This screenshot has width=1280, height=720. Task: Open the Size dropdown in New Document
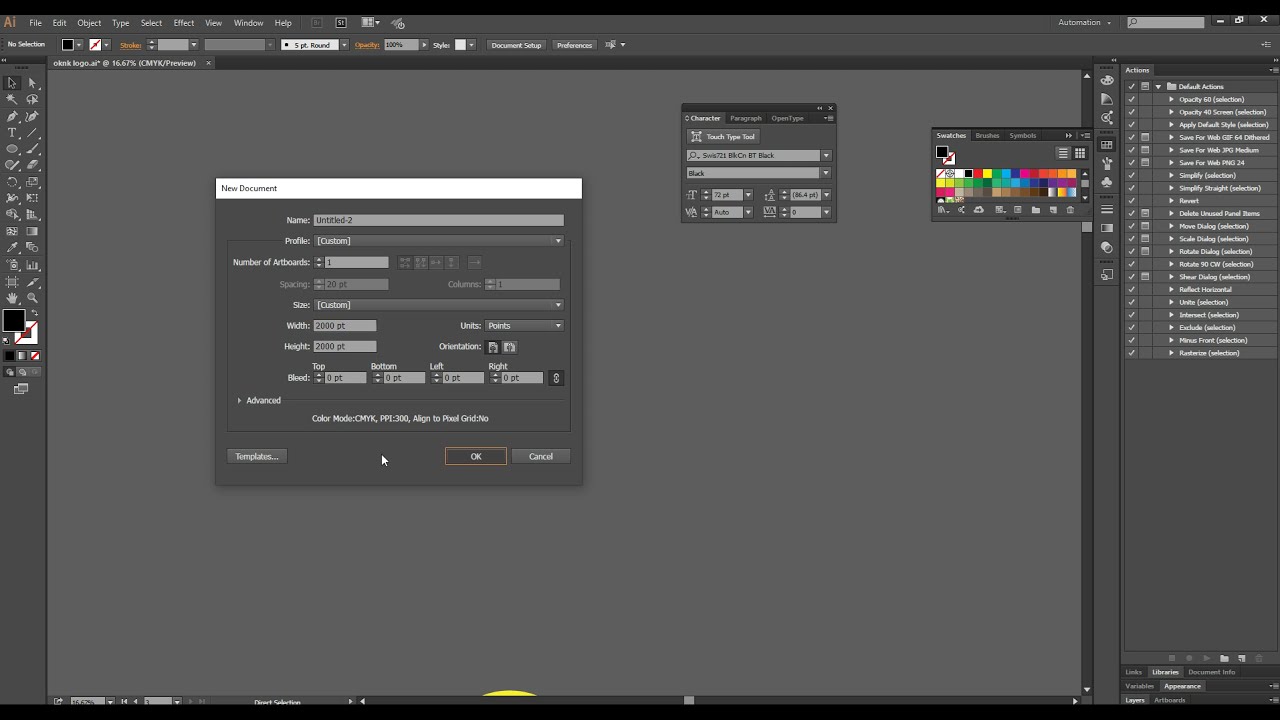pyautogui.click(x=439, y=305)
